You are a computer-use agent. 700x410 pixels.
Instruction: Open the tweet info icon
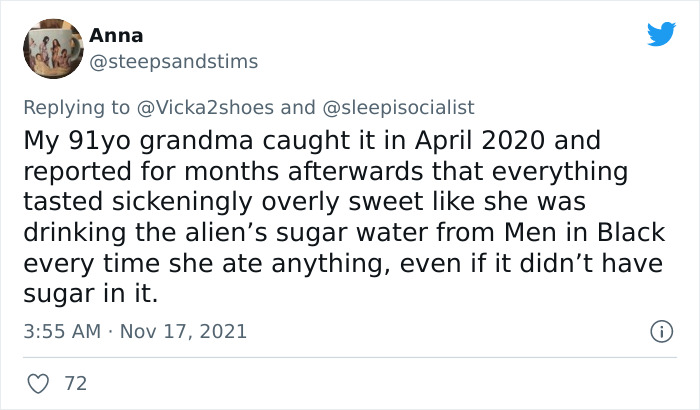[659, 330]
